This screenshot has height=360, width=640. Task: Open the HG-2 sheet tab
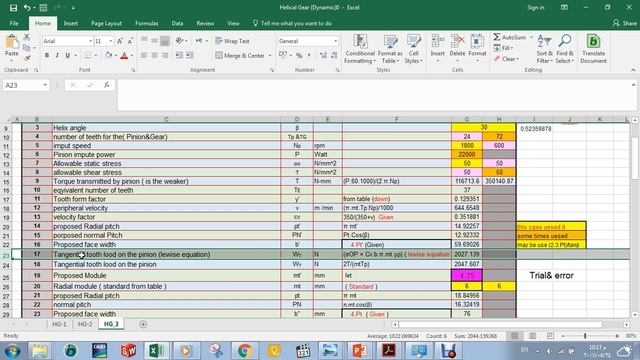click(x=85, y=324)
